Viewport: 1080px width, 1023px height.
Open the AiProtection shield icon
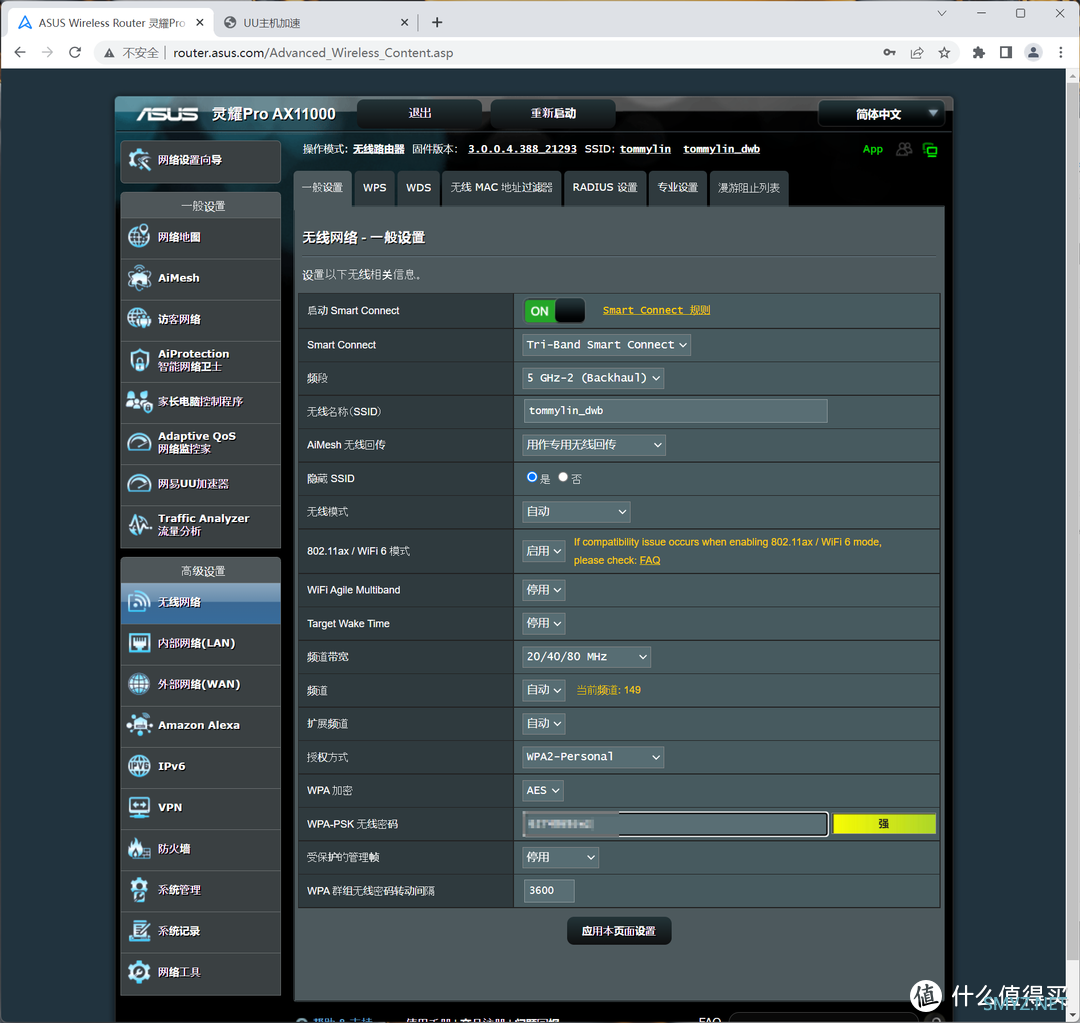coord(139,360)
